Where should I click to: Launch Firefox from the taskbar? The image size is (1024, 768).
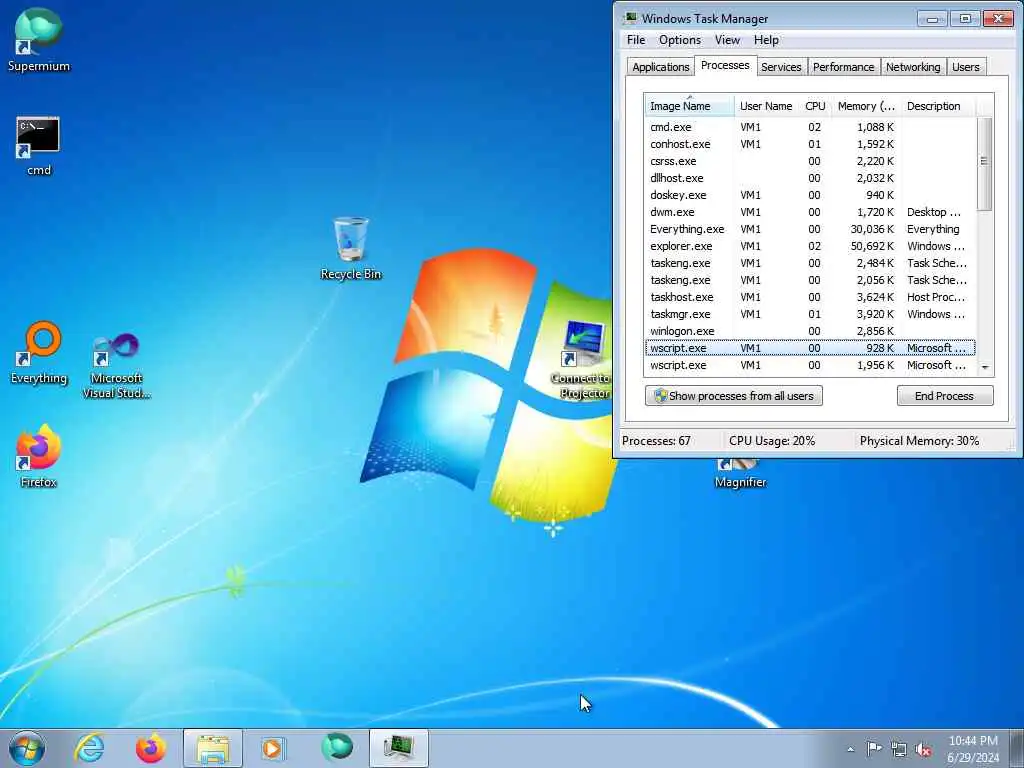[x=150, y=748]
